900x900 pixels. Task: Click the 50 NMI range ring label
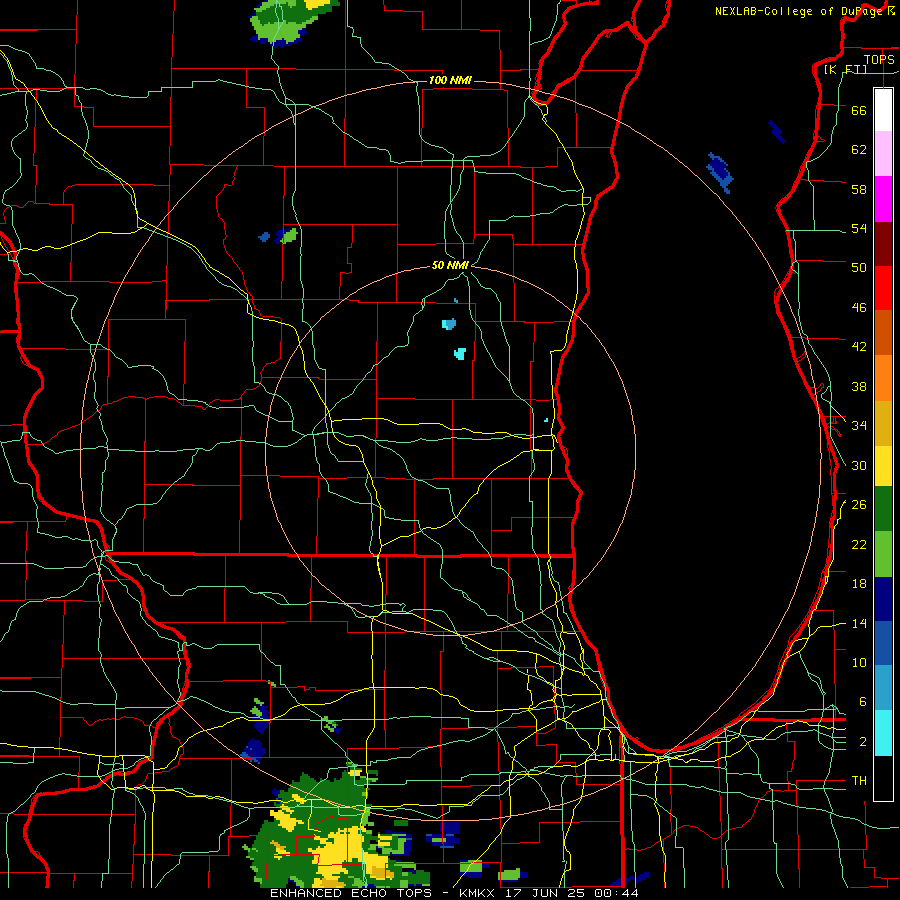click(450, 265)
